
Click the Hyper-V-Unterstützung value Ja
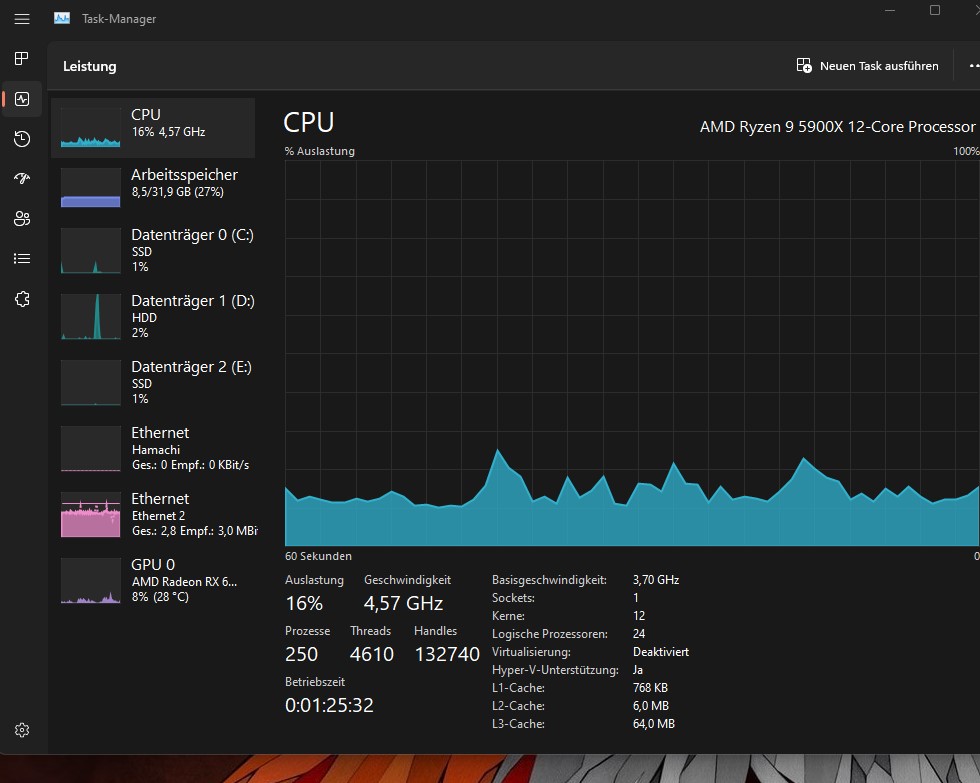[638, 670]
